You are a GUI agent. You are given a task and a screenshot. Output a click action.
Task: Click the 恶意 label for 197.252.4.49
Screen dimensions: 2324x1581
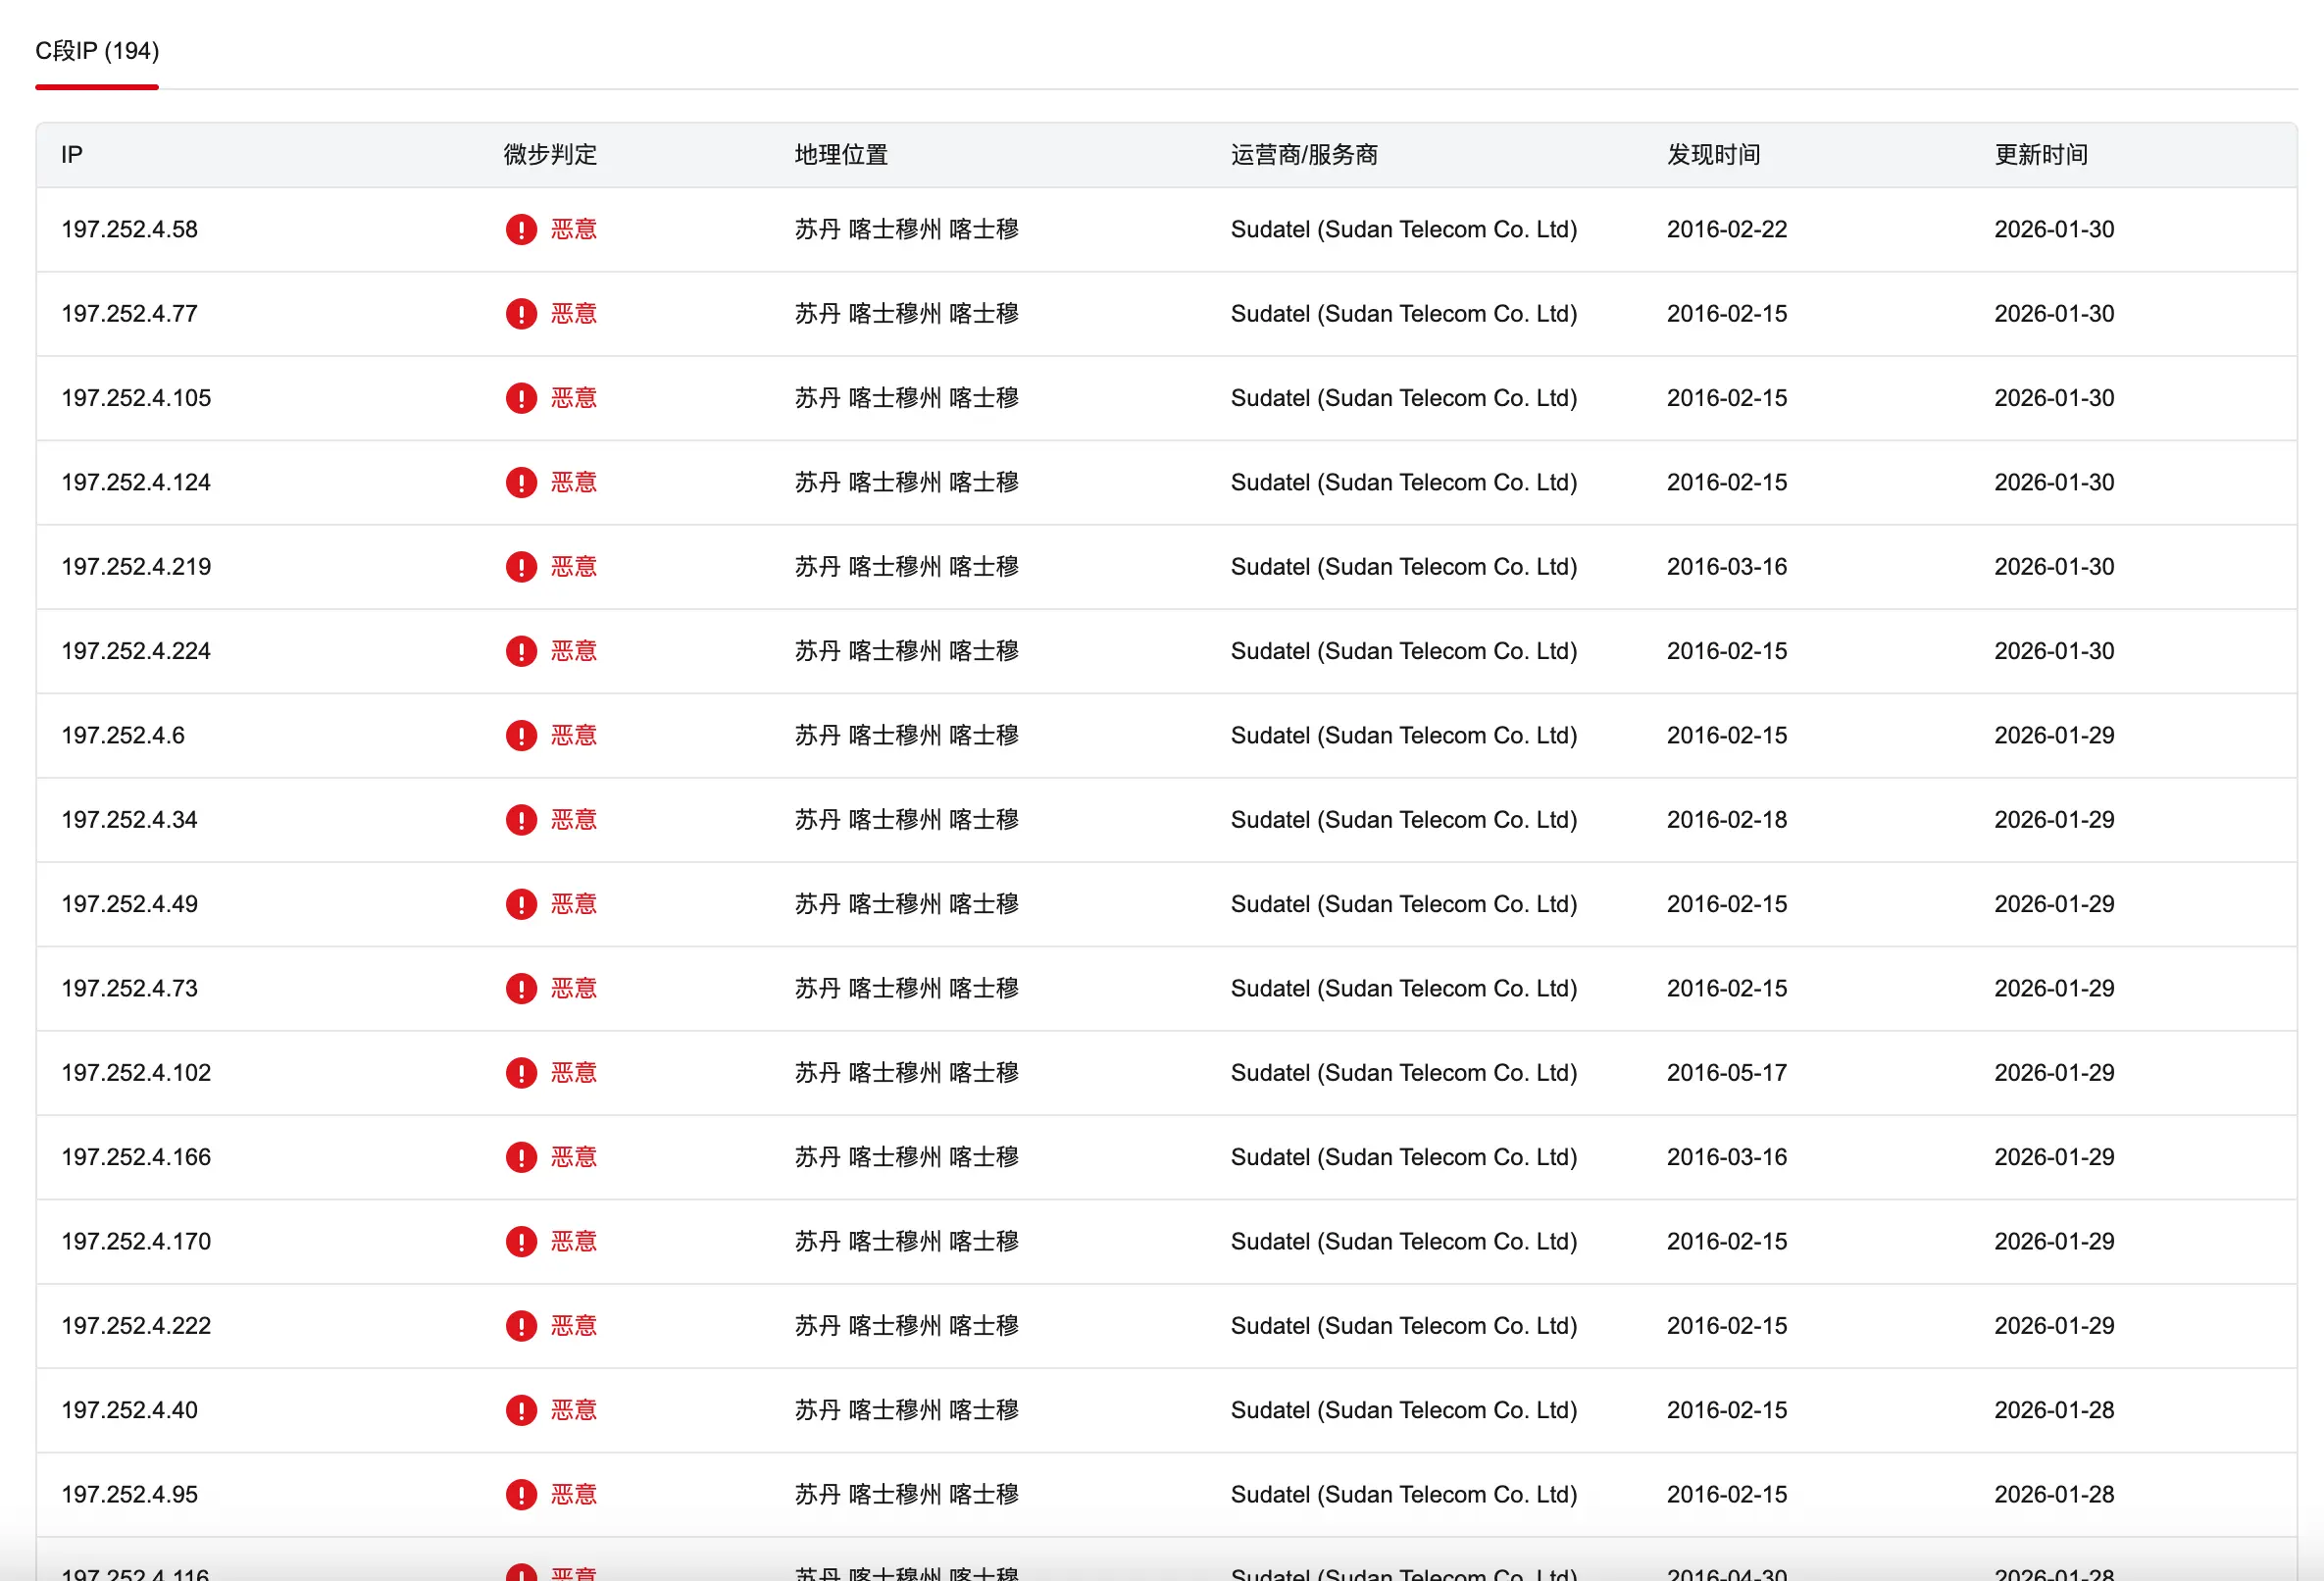click(x=574, y=904)
